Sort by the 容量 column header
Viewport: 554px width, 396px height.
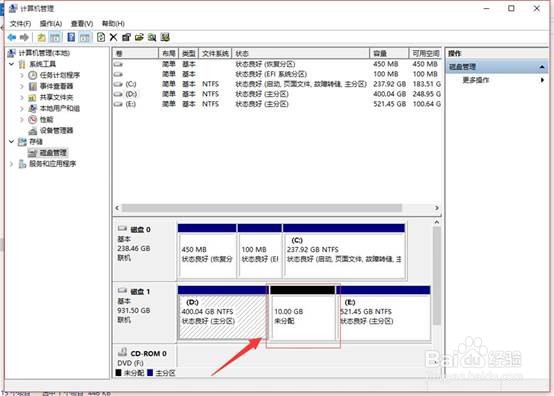389,53
